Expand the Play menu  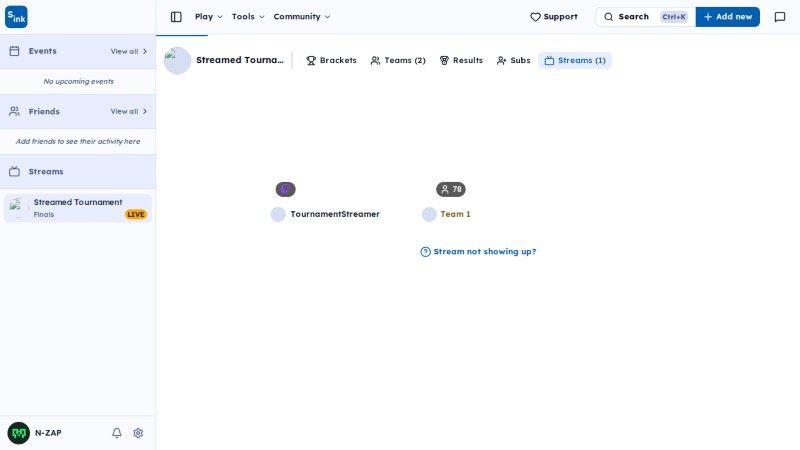coord(209,17)
